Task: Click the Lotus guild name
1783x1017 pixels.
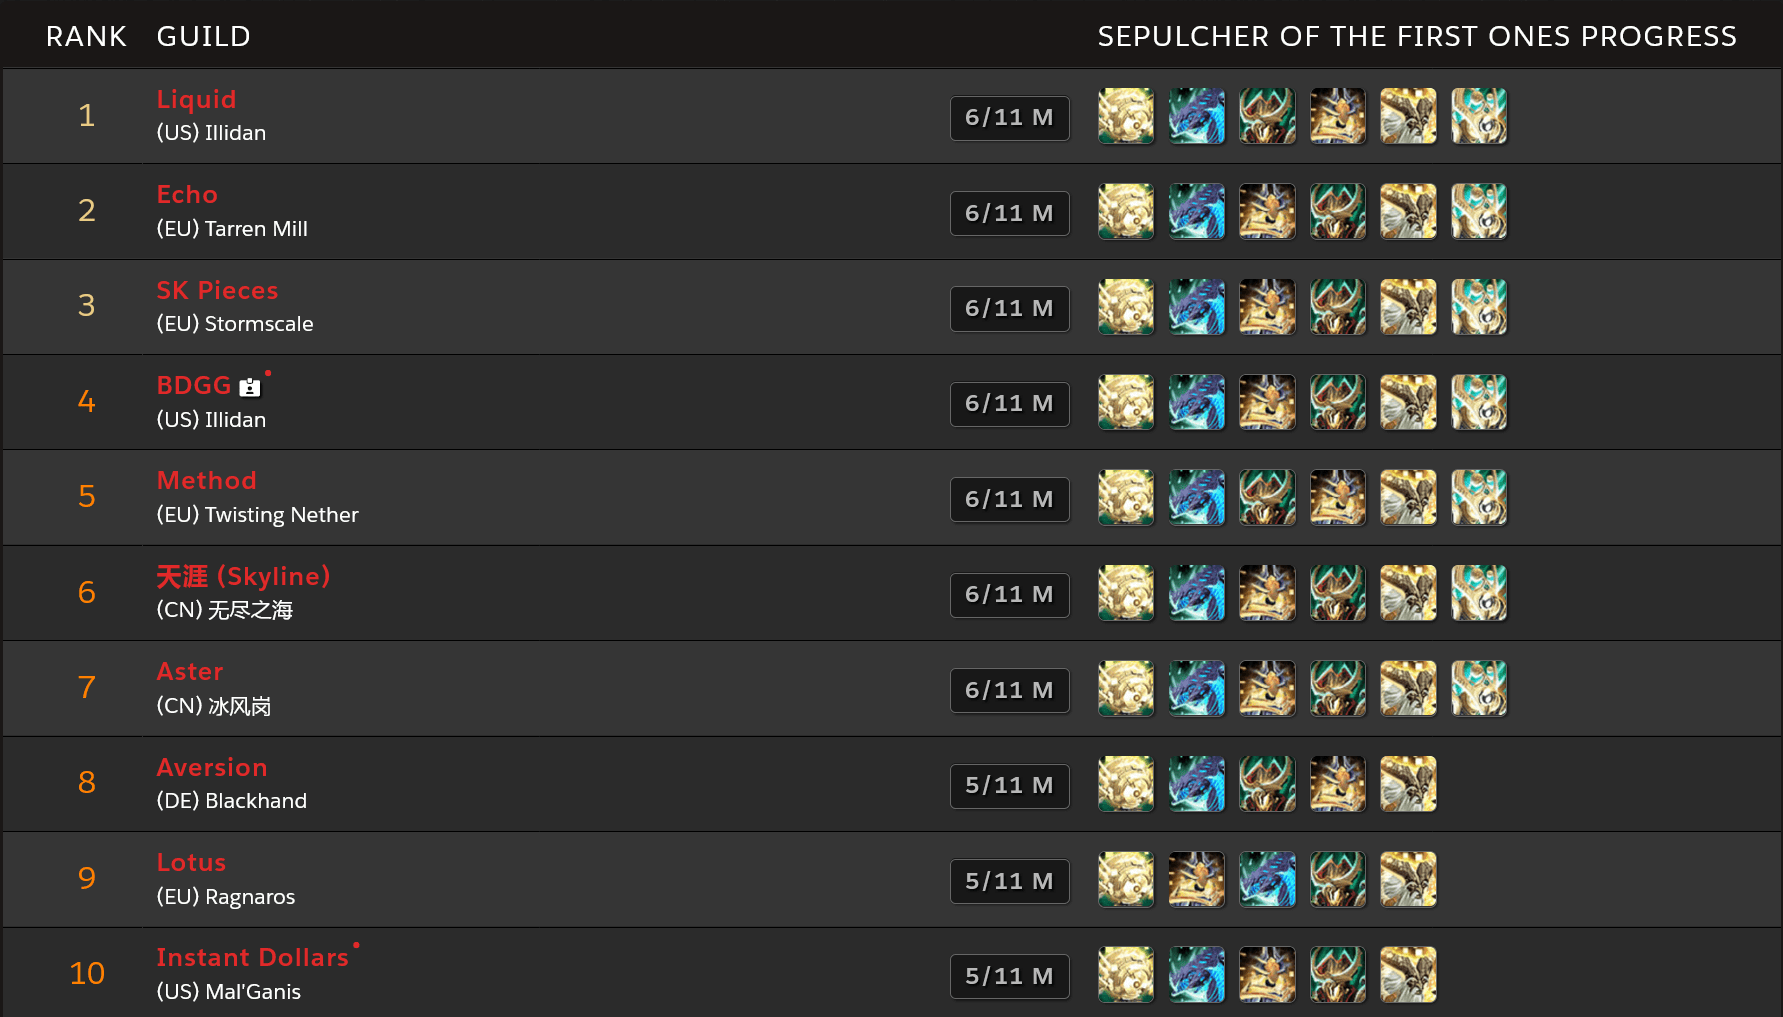Action: pos(191,862)
